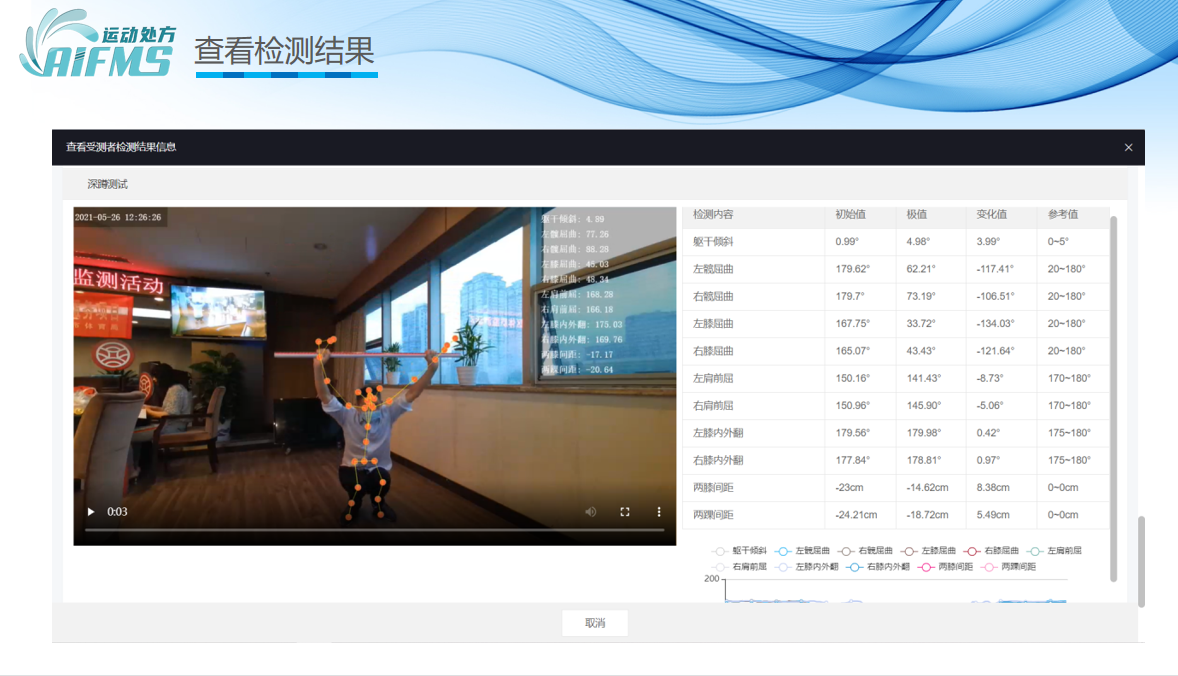The image size is (1178, 676).
Task: Toggle 左髋屈曲 series in chart legend
Action: pyautogui.click(x=783, y=551)
